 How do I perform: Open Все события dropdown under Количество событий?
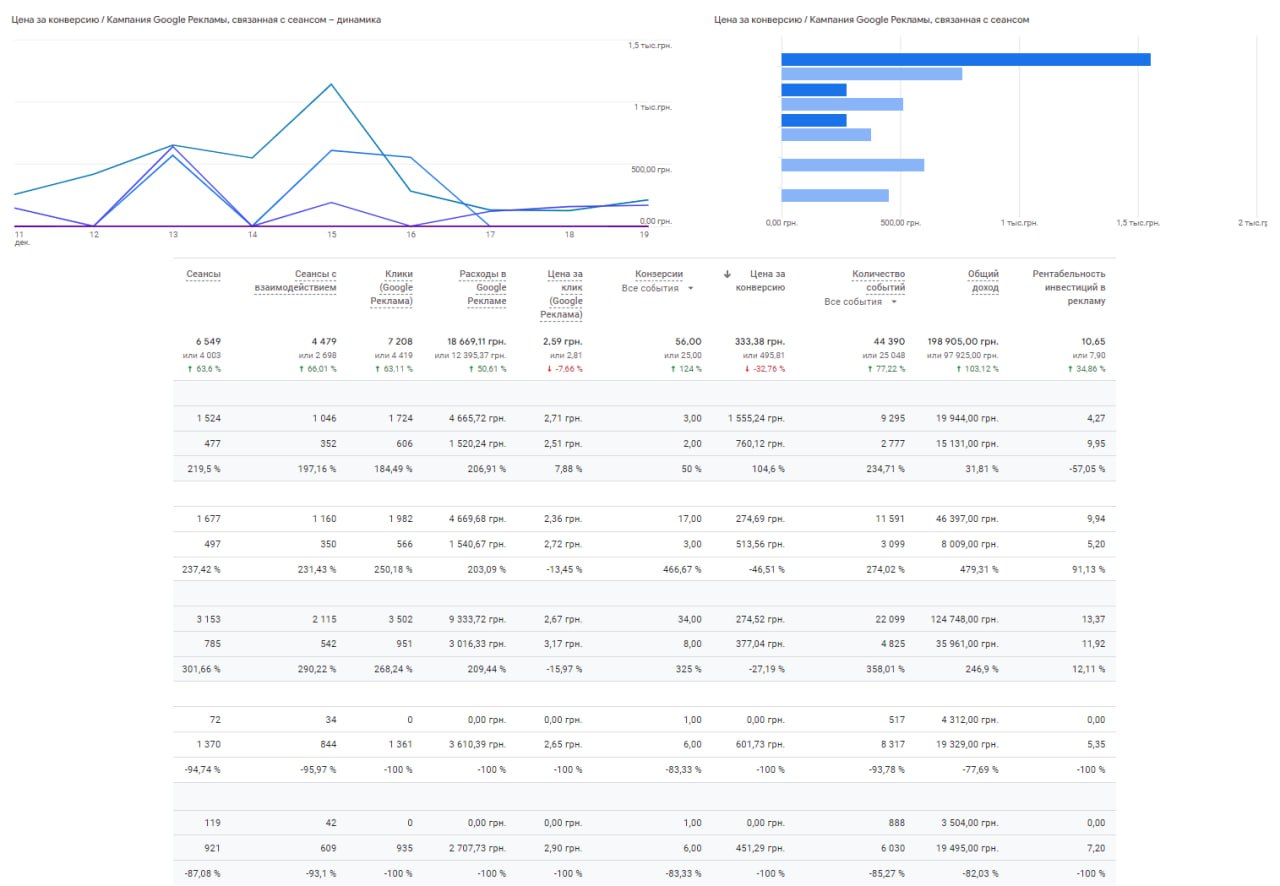(x=860, y=301)
